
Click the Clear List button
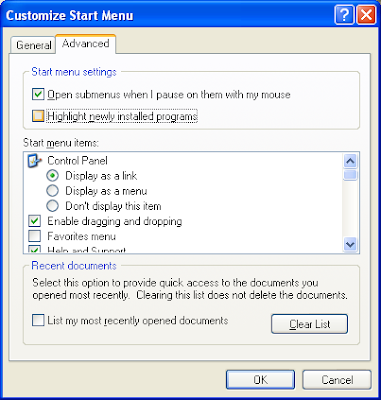(309, 324)
